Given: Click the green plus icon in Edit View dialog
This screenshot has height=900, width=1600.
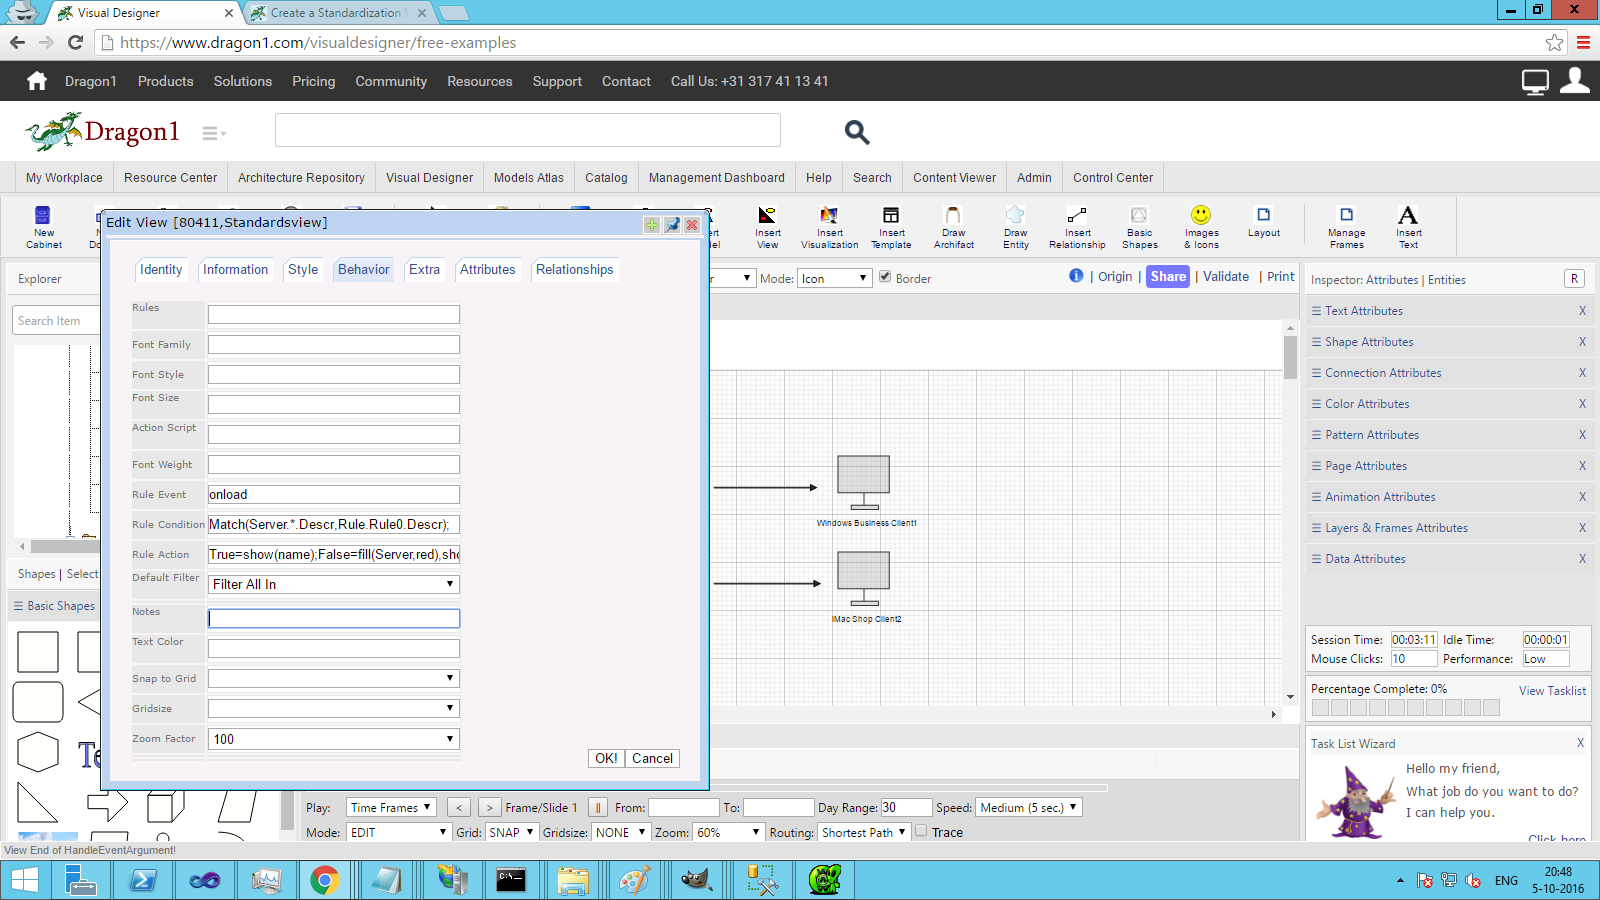Looking at the screenshot, I should pyautogui.click(x=652, y=224).
